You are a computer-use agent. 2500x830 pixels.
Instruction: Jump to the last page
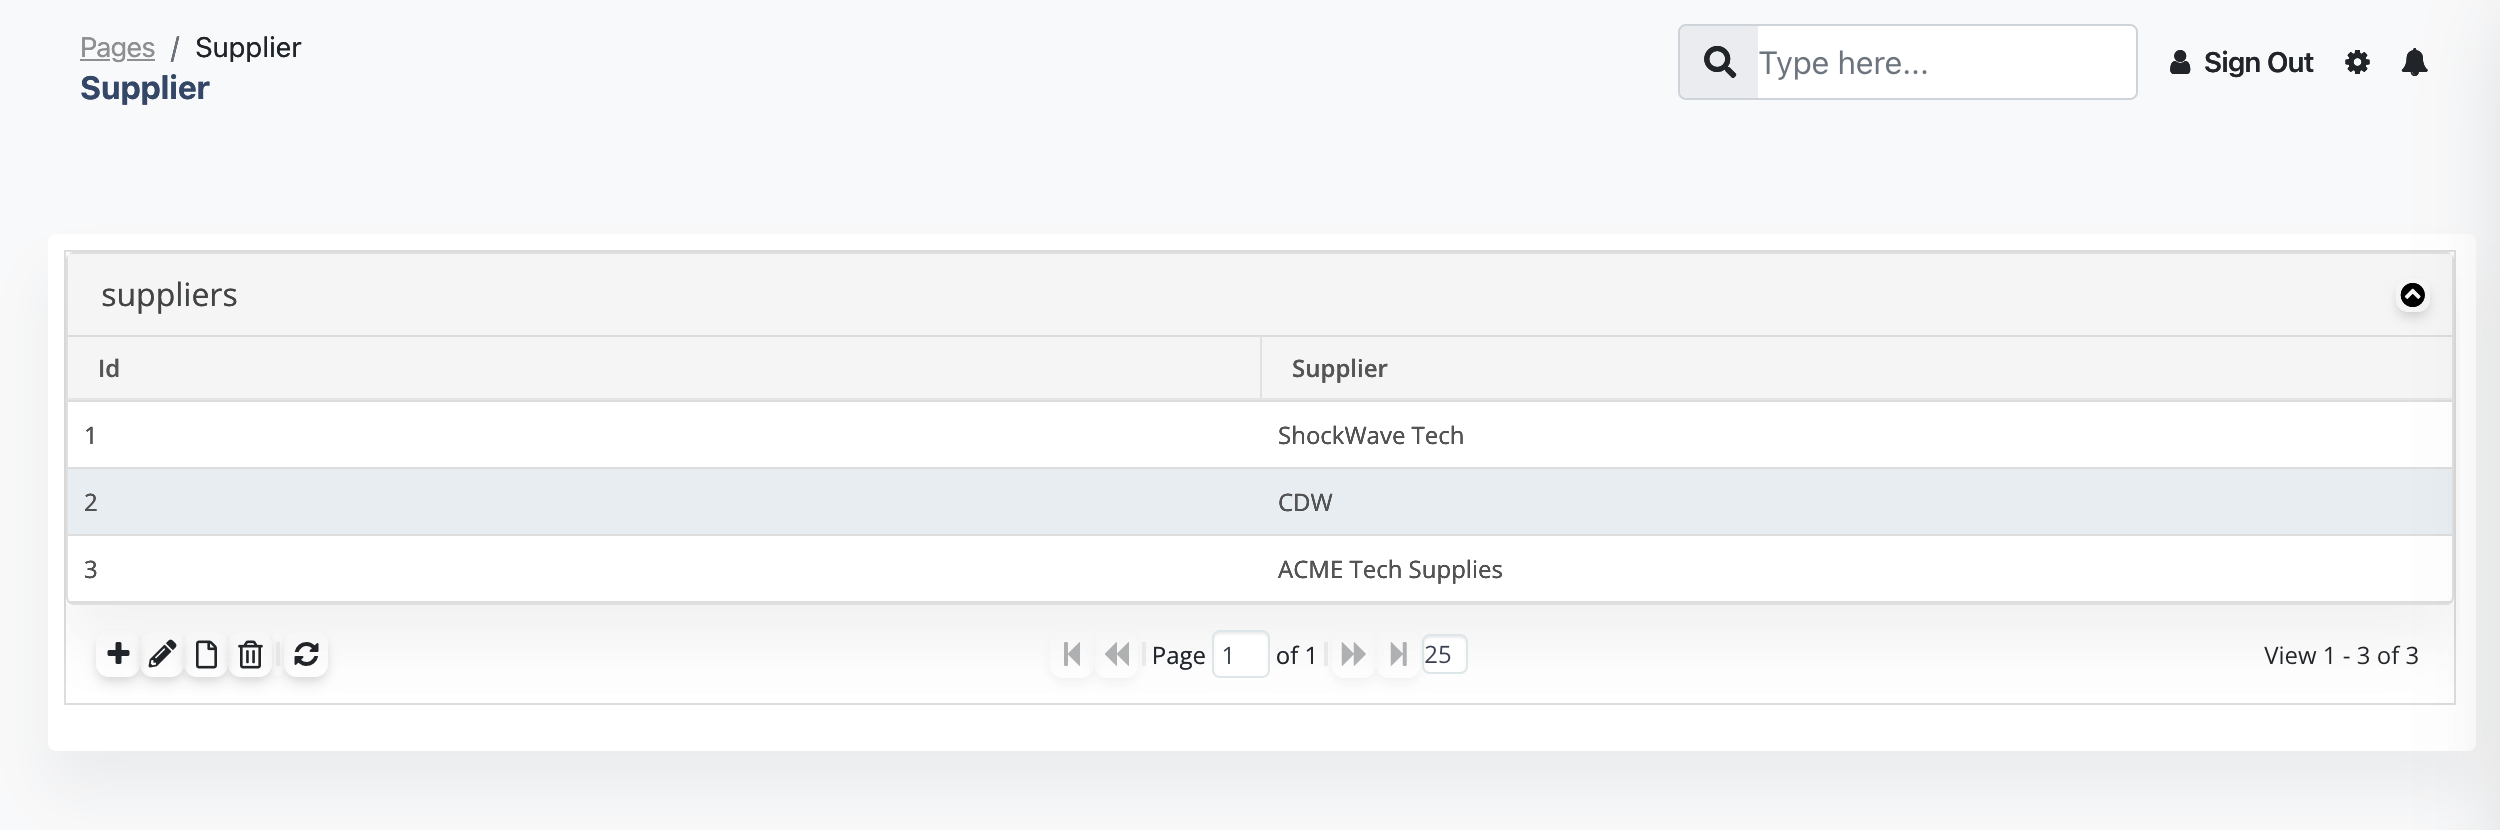pyautogui.click(x=1398, y=654)
